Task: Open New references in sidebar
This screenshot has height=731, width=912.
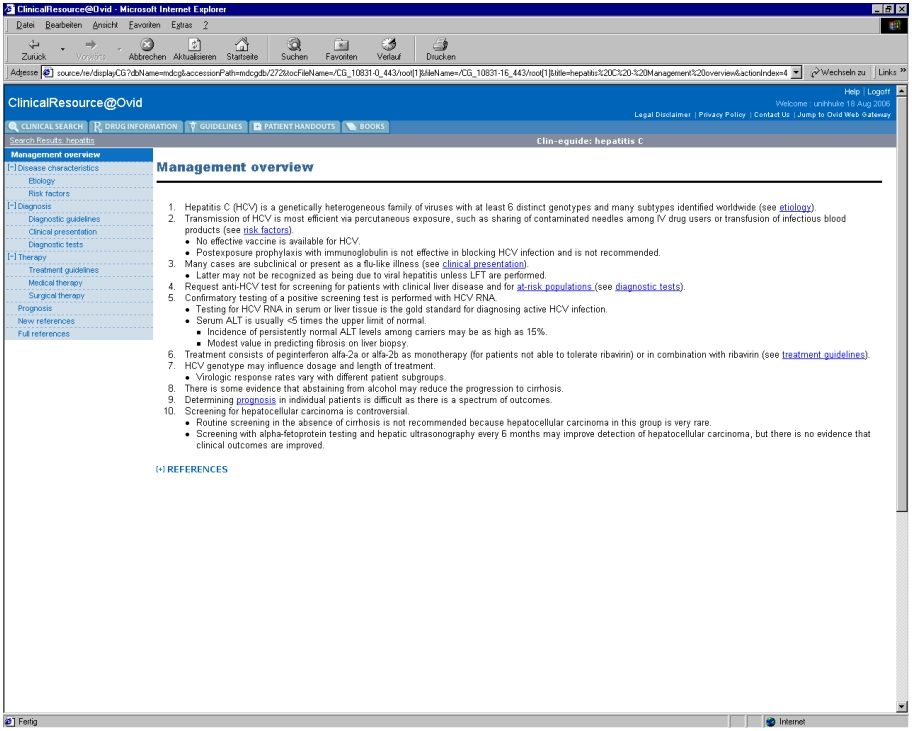Action: point(46,322)
